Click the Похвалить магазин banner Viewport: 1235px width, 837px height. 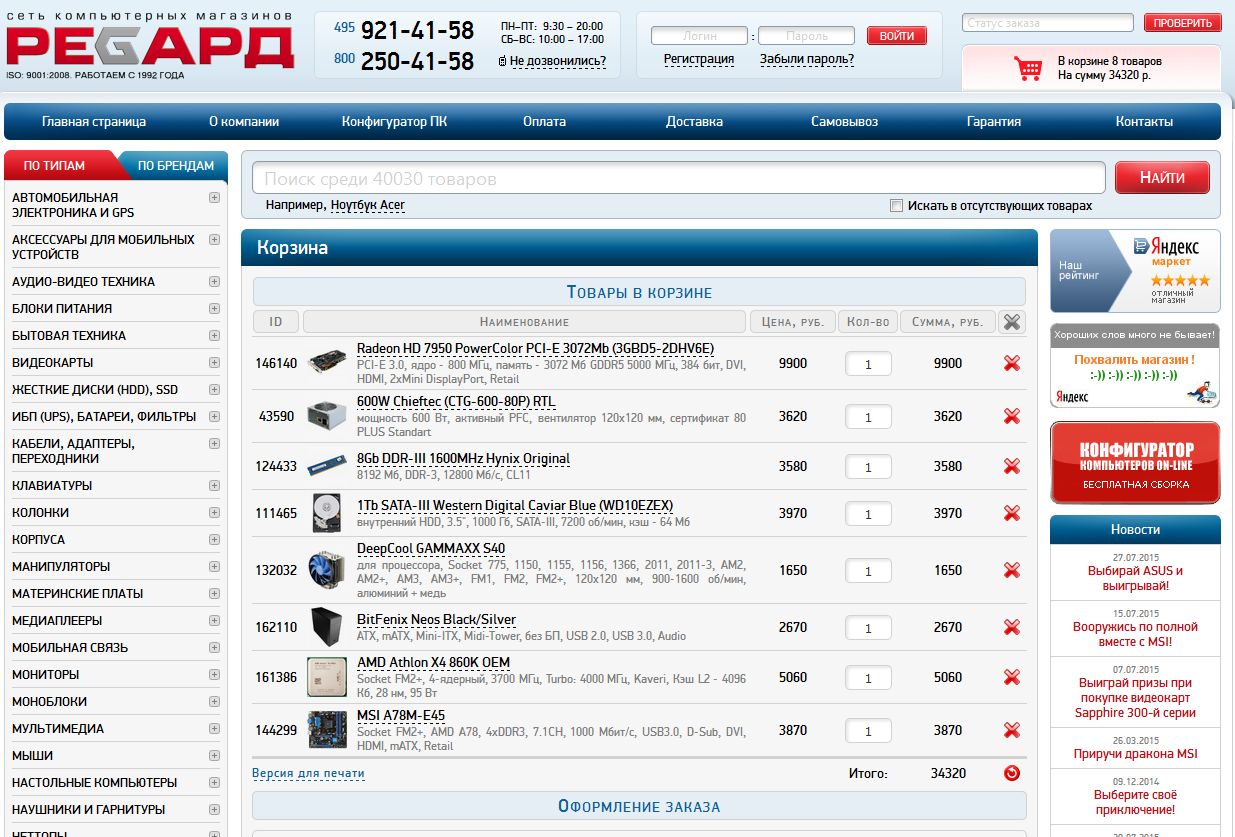(1135, 365)
